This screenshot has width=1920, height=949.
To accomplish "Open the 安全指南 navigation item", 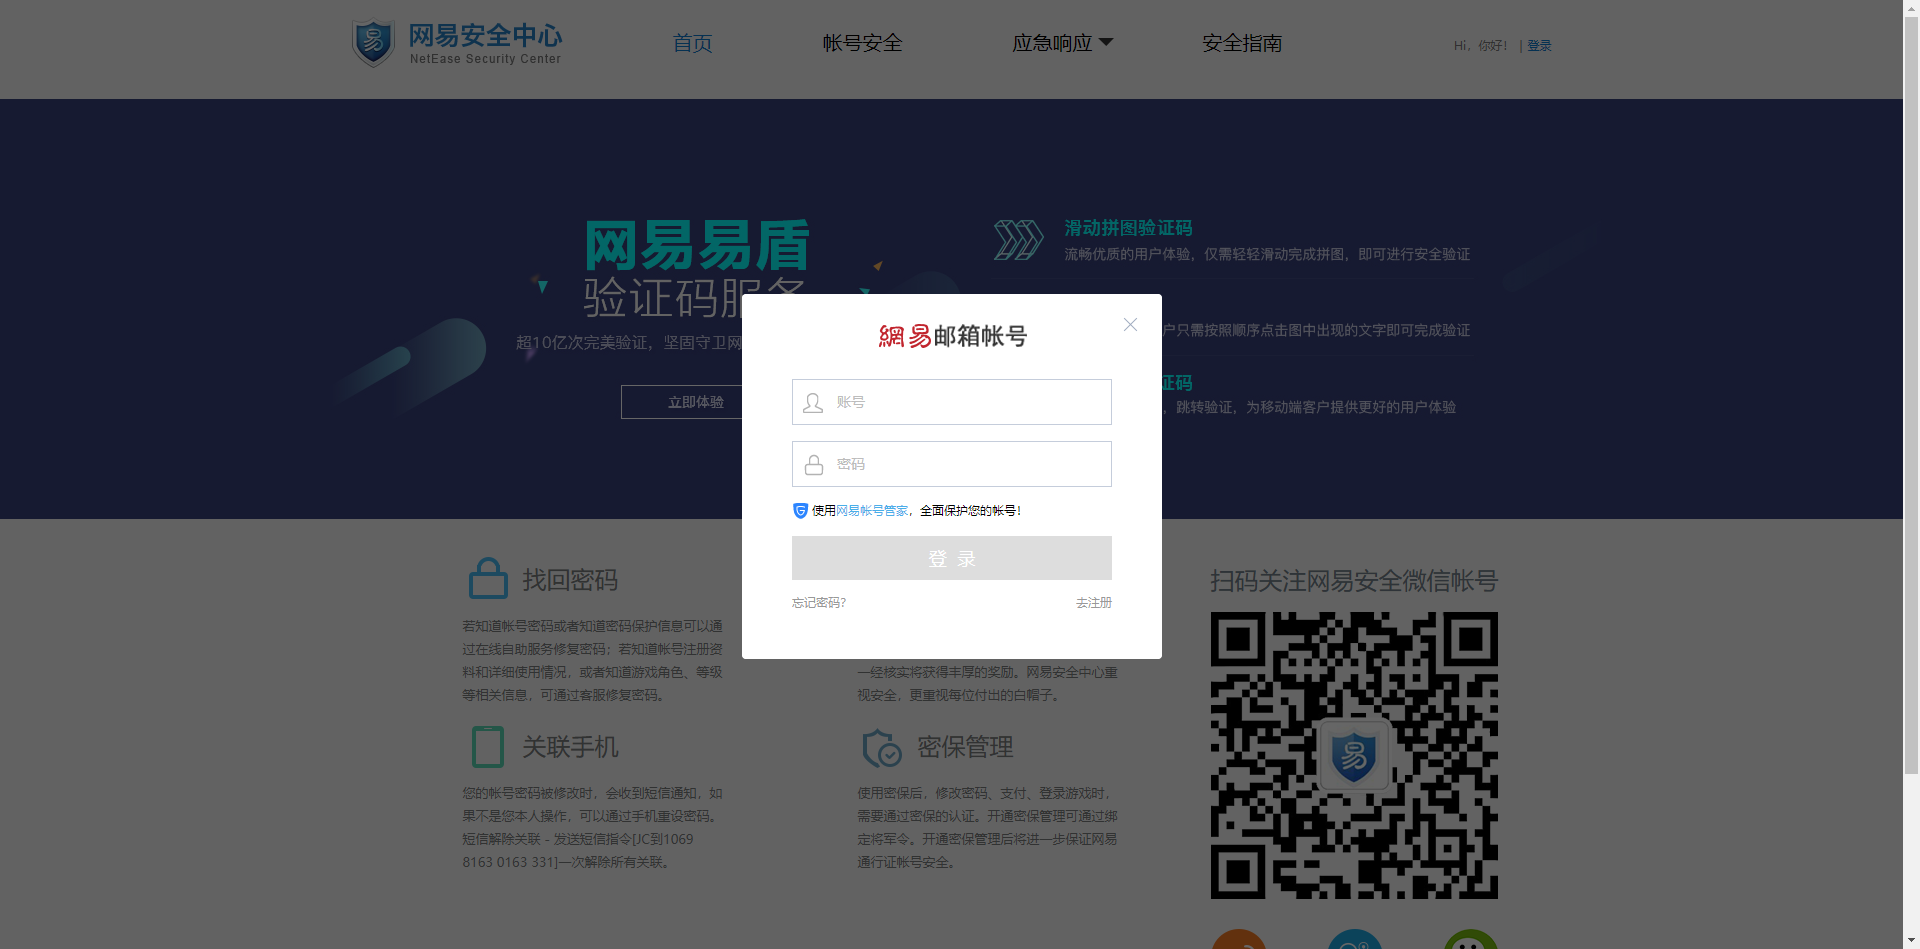I will point(1242,43).
